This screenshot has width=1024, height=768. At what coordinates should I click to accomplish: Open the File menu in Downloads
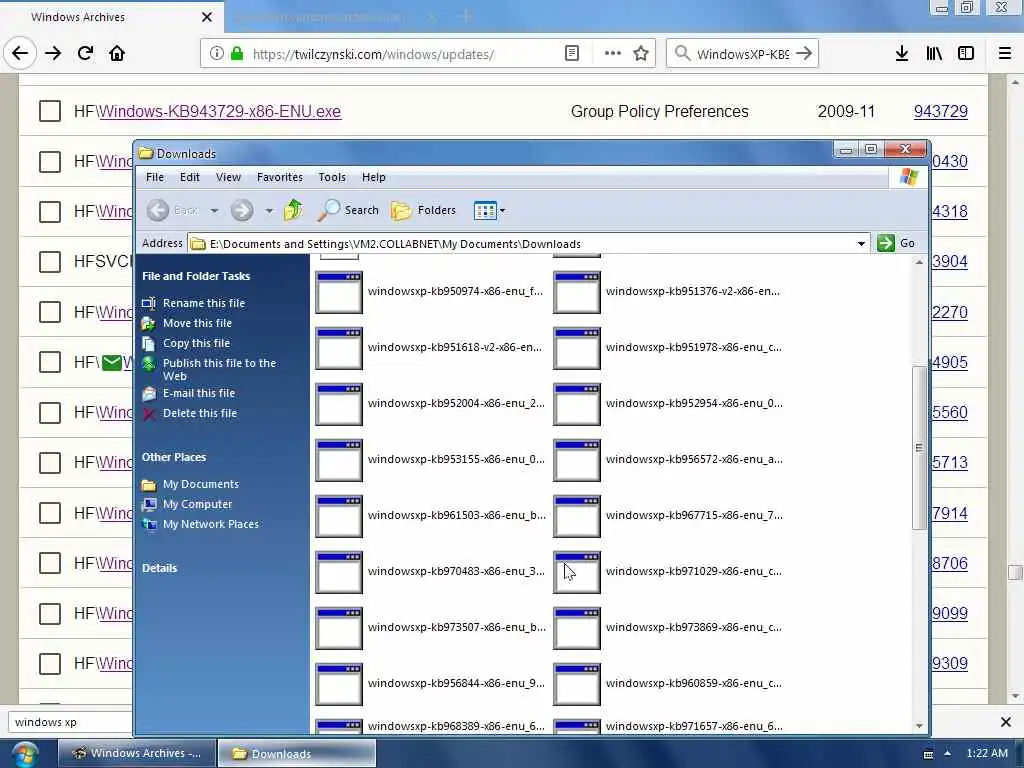(x=155, y=177)
